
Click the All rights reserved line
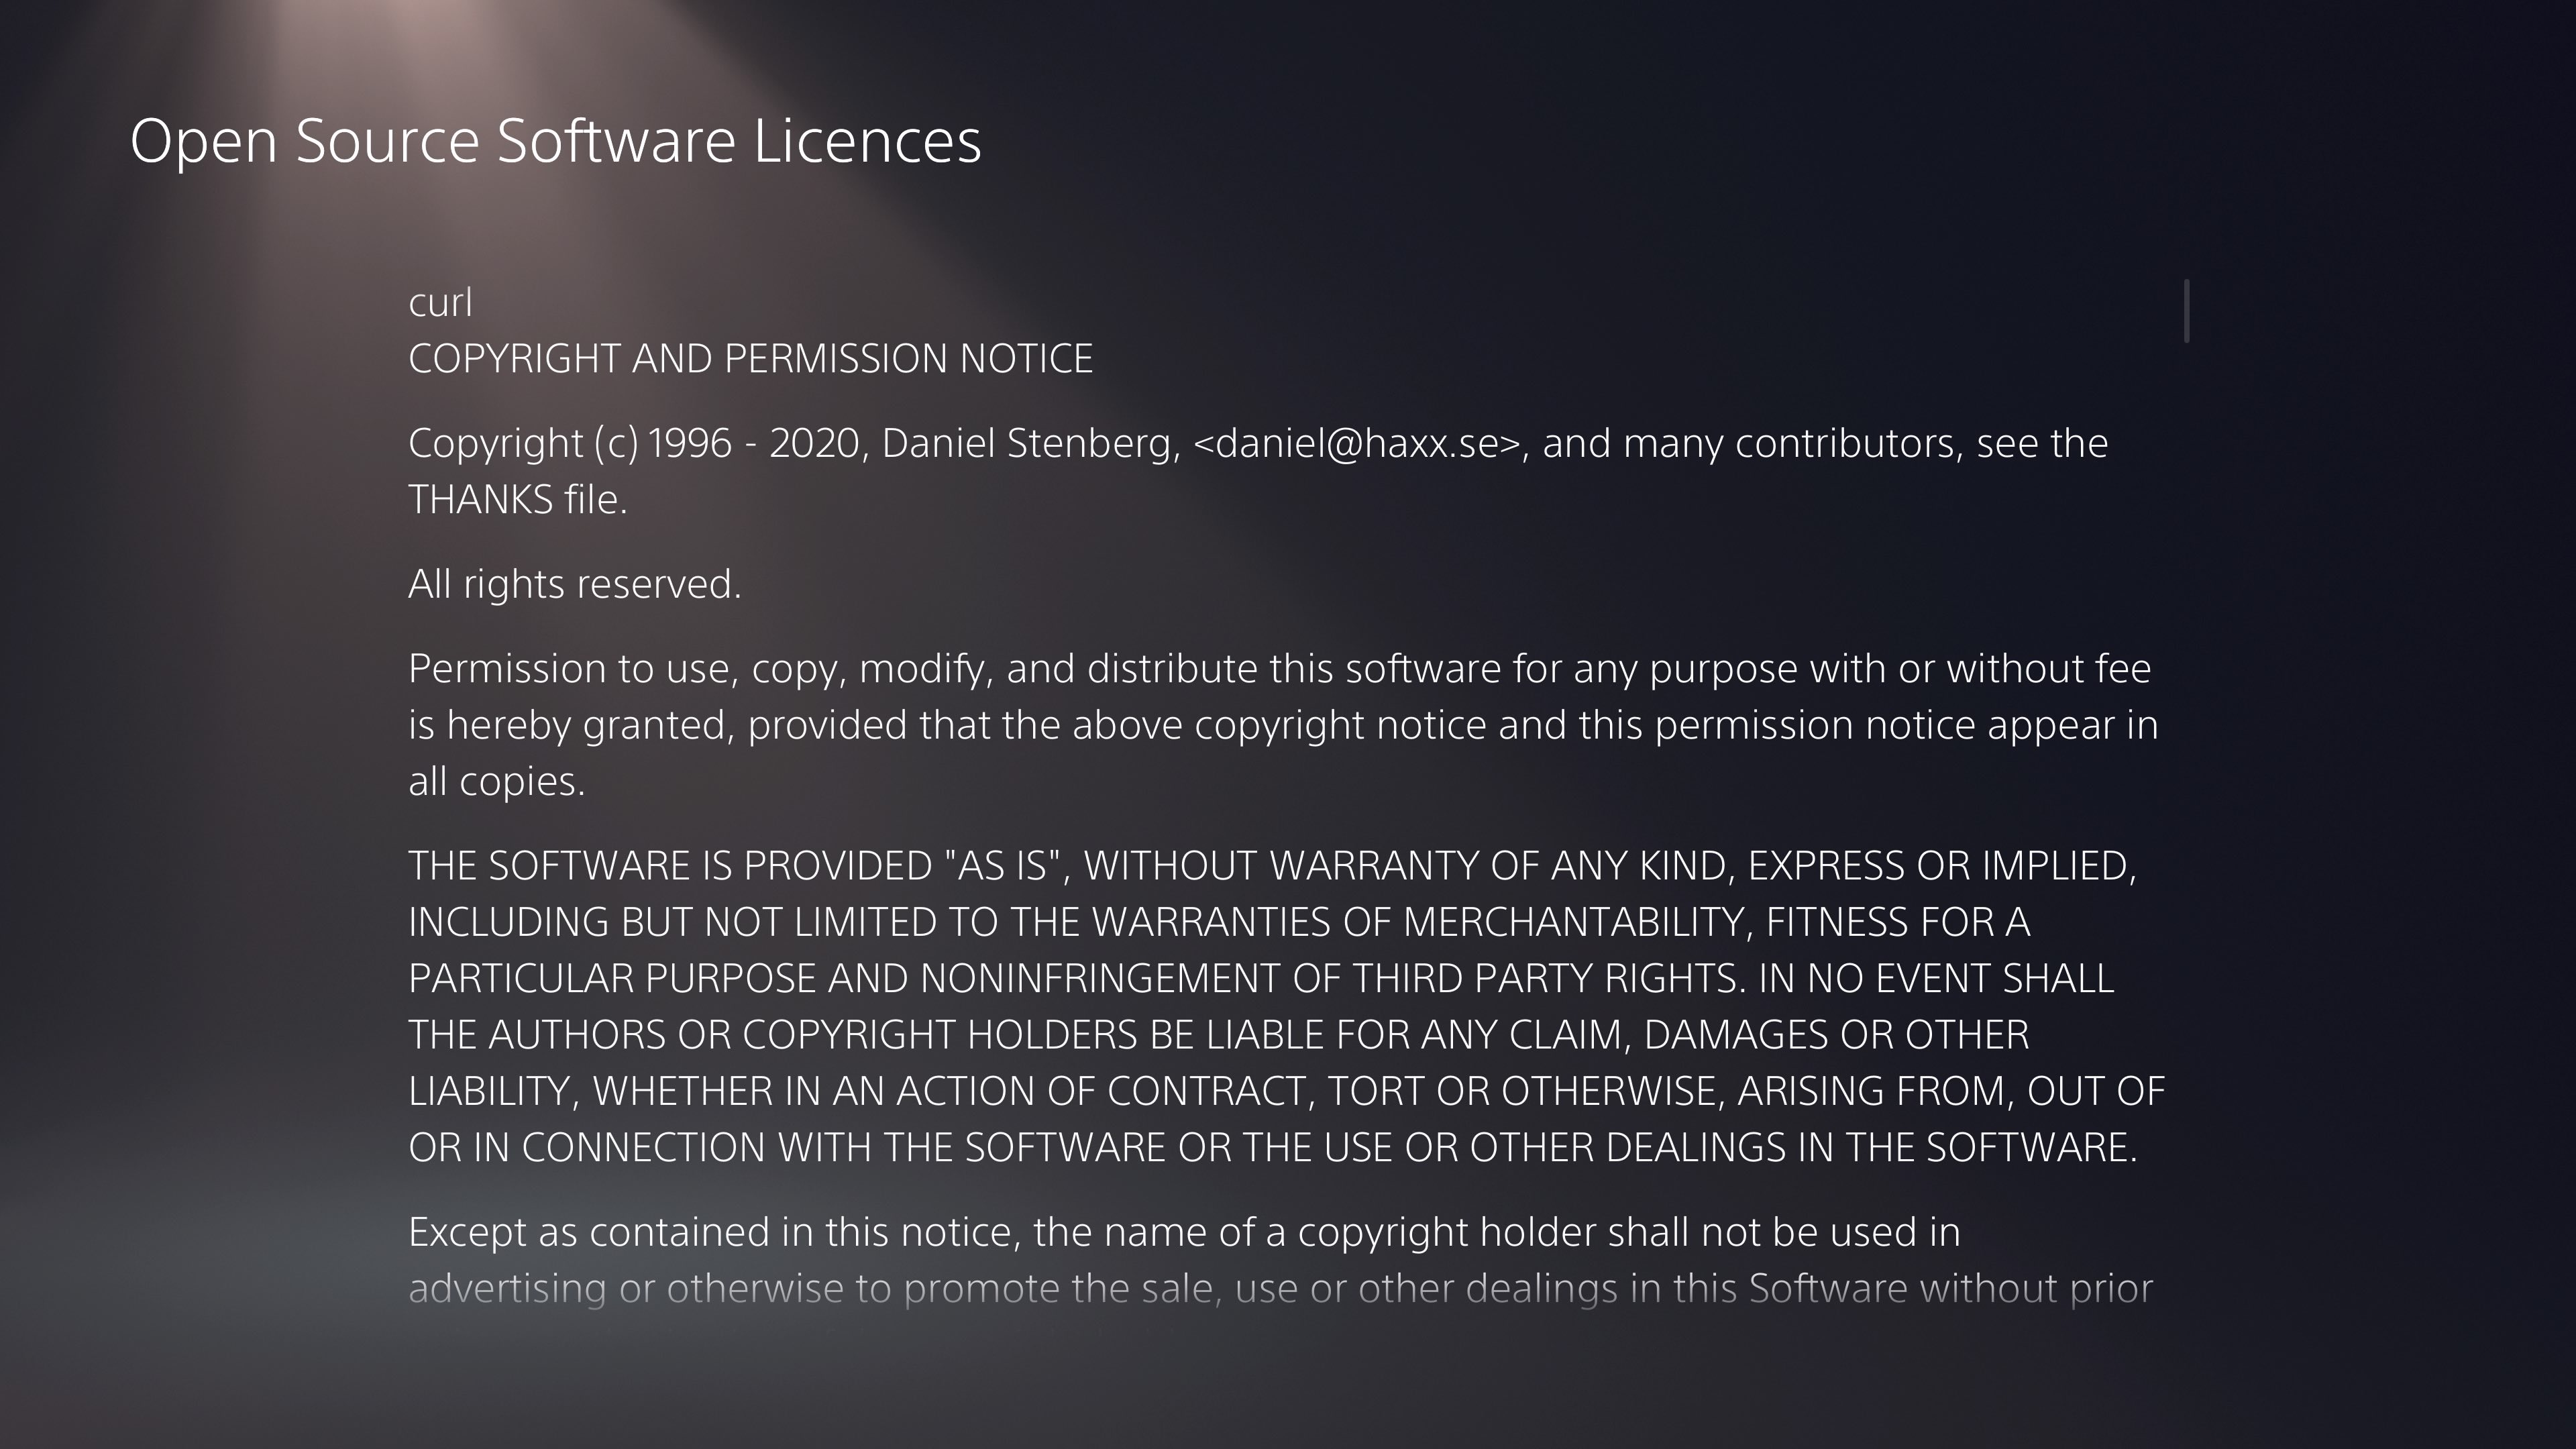[575, 584]
